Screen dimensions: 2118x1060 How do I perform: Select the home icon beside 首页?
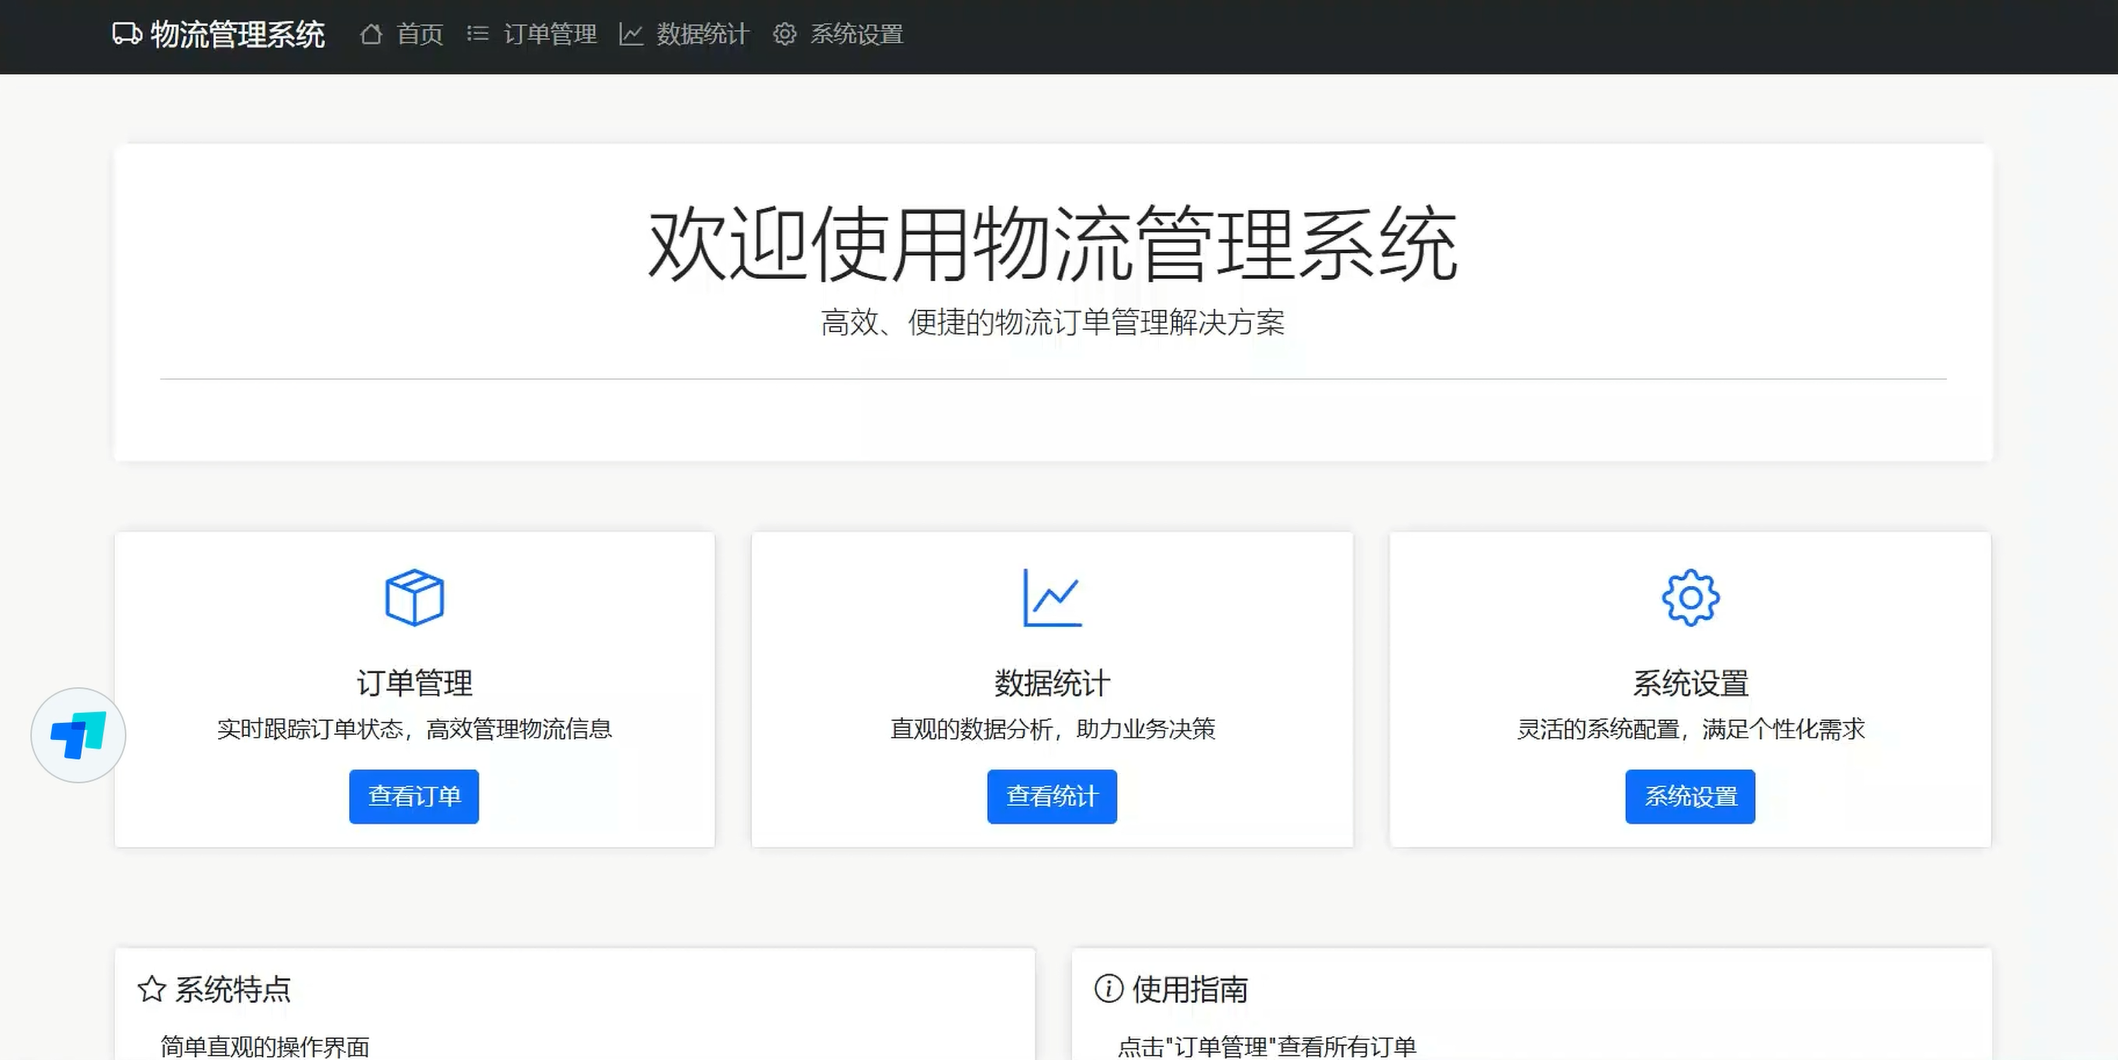pyautogui.click(x=372, y=33)
